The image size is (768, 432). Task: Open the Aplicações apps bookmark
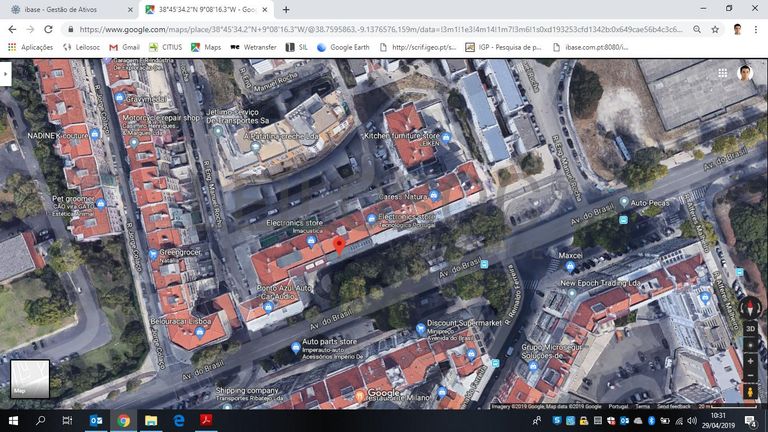coord(30,47)
